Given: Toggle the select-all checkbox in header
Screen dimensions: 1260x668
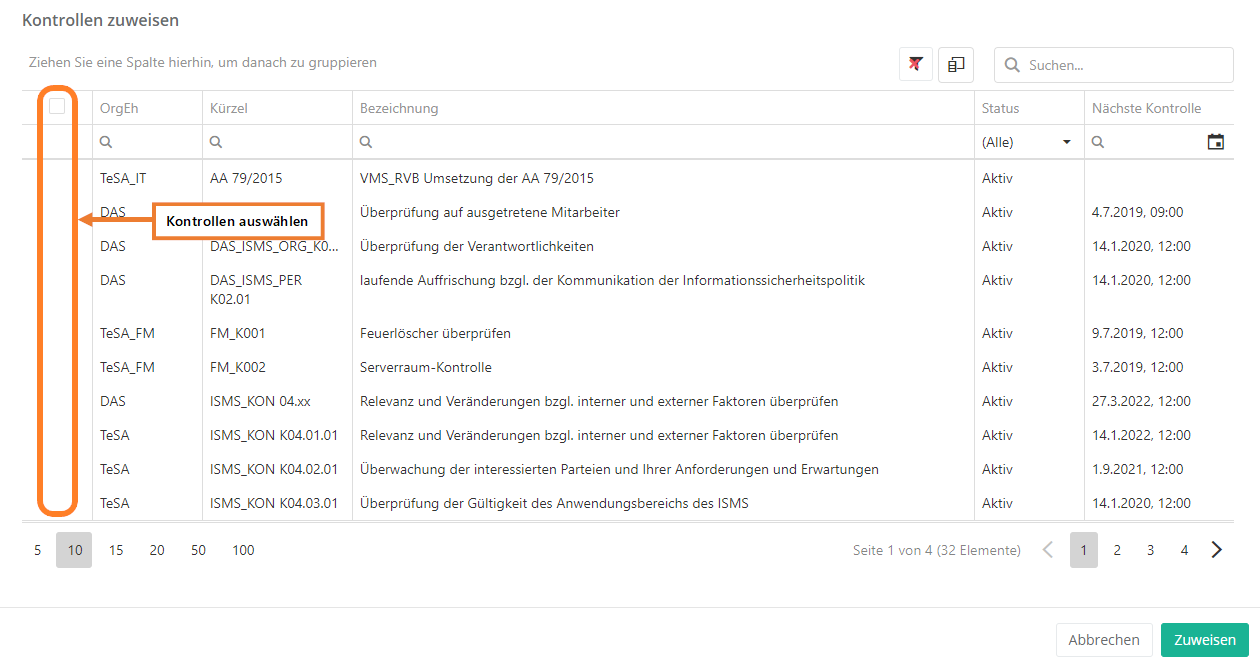Looking at the screenshot, I should tap(57, 106).
